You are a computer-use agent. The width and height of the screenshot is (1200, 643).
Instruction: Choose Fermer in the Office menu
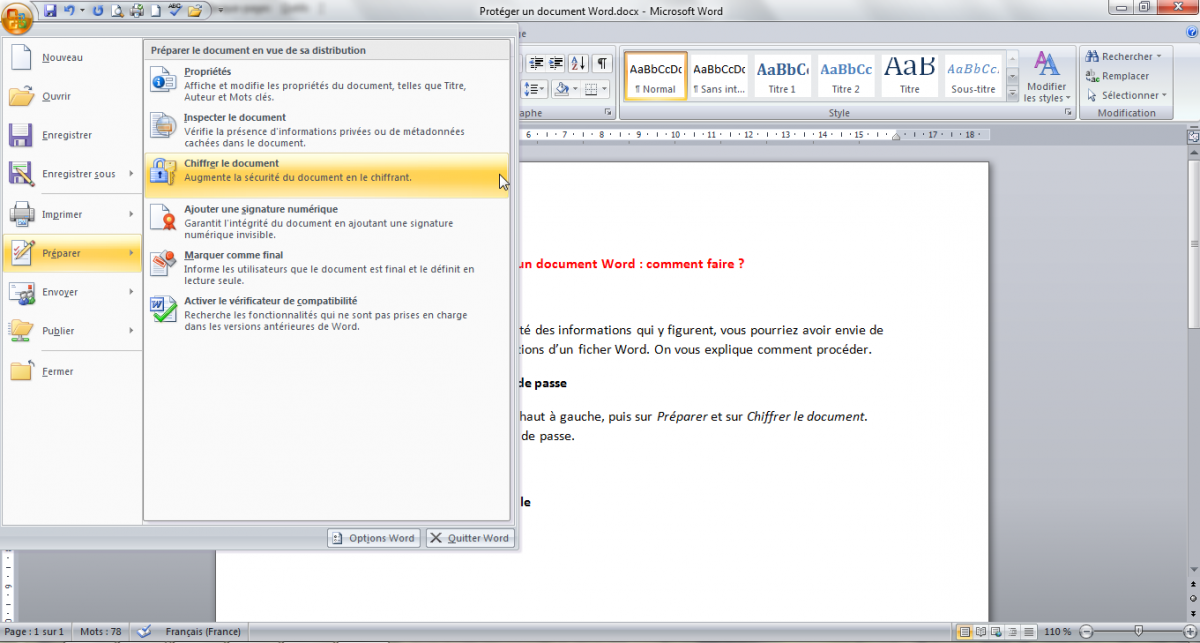[x=72, y=371]
